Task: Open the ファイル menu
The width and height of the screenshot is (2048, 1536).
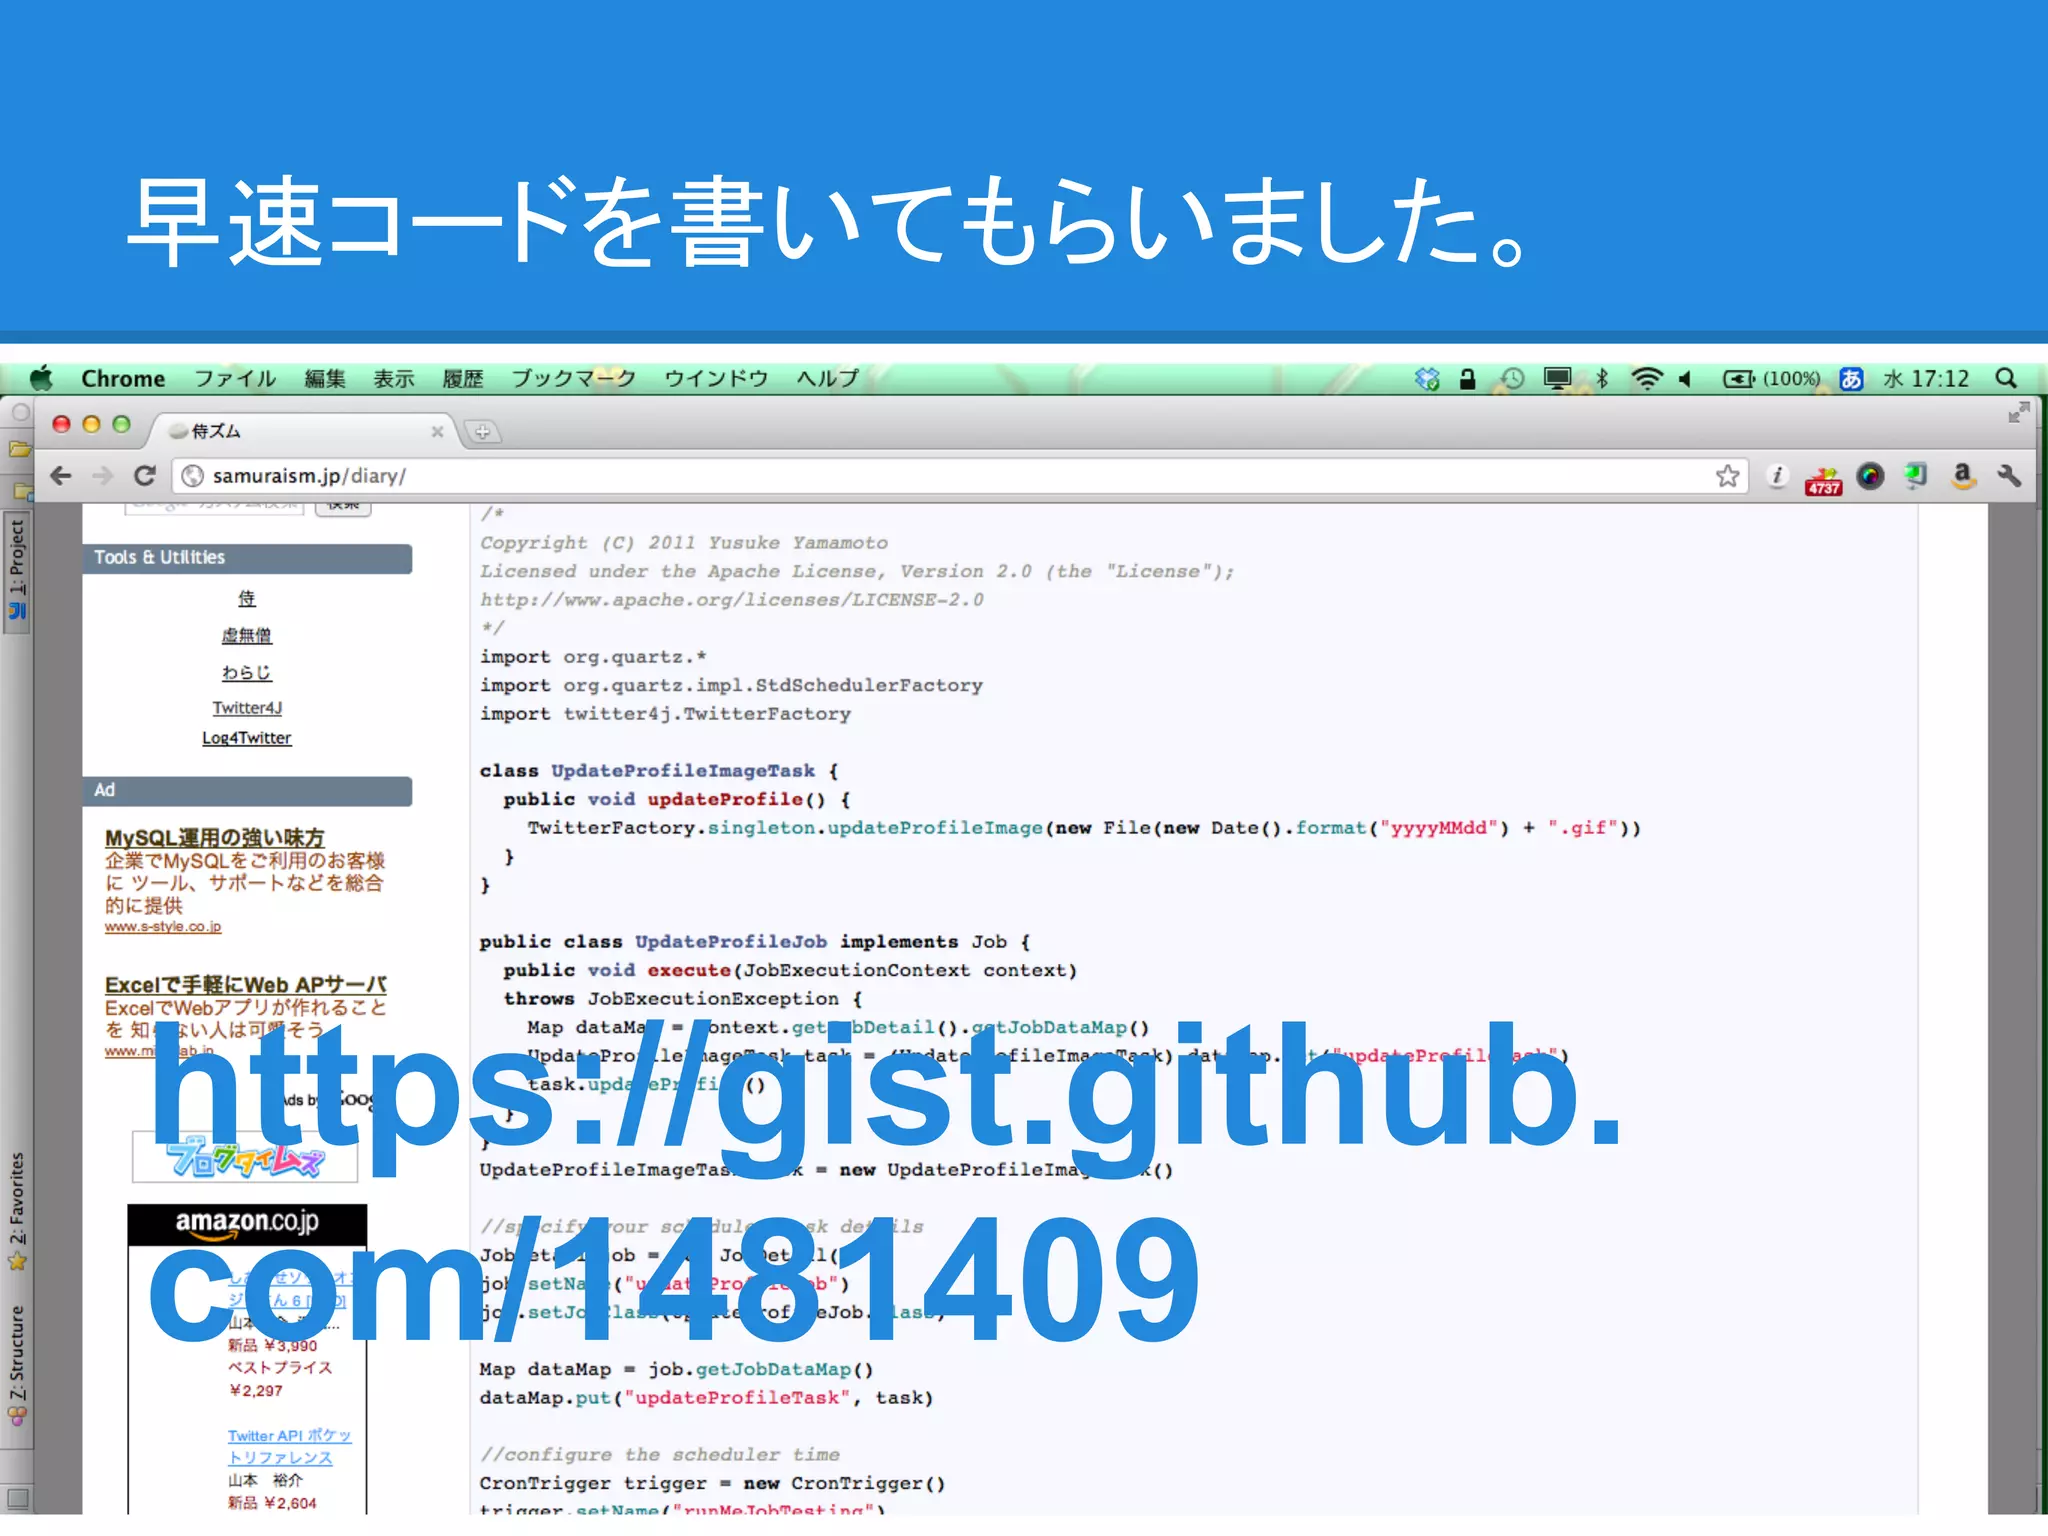Action: tap(235, 378)
